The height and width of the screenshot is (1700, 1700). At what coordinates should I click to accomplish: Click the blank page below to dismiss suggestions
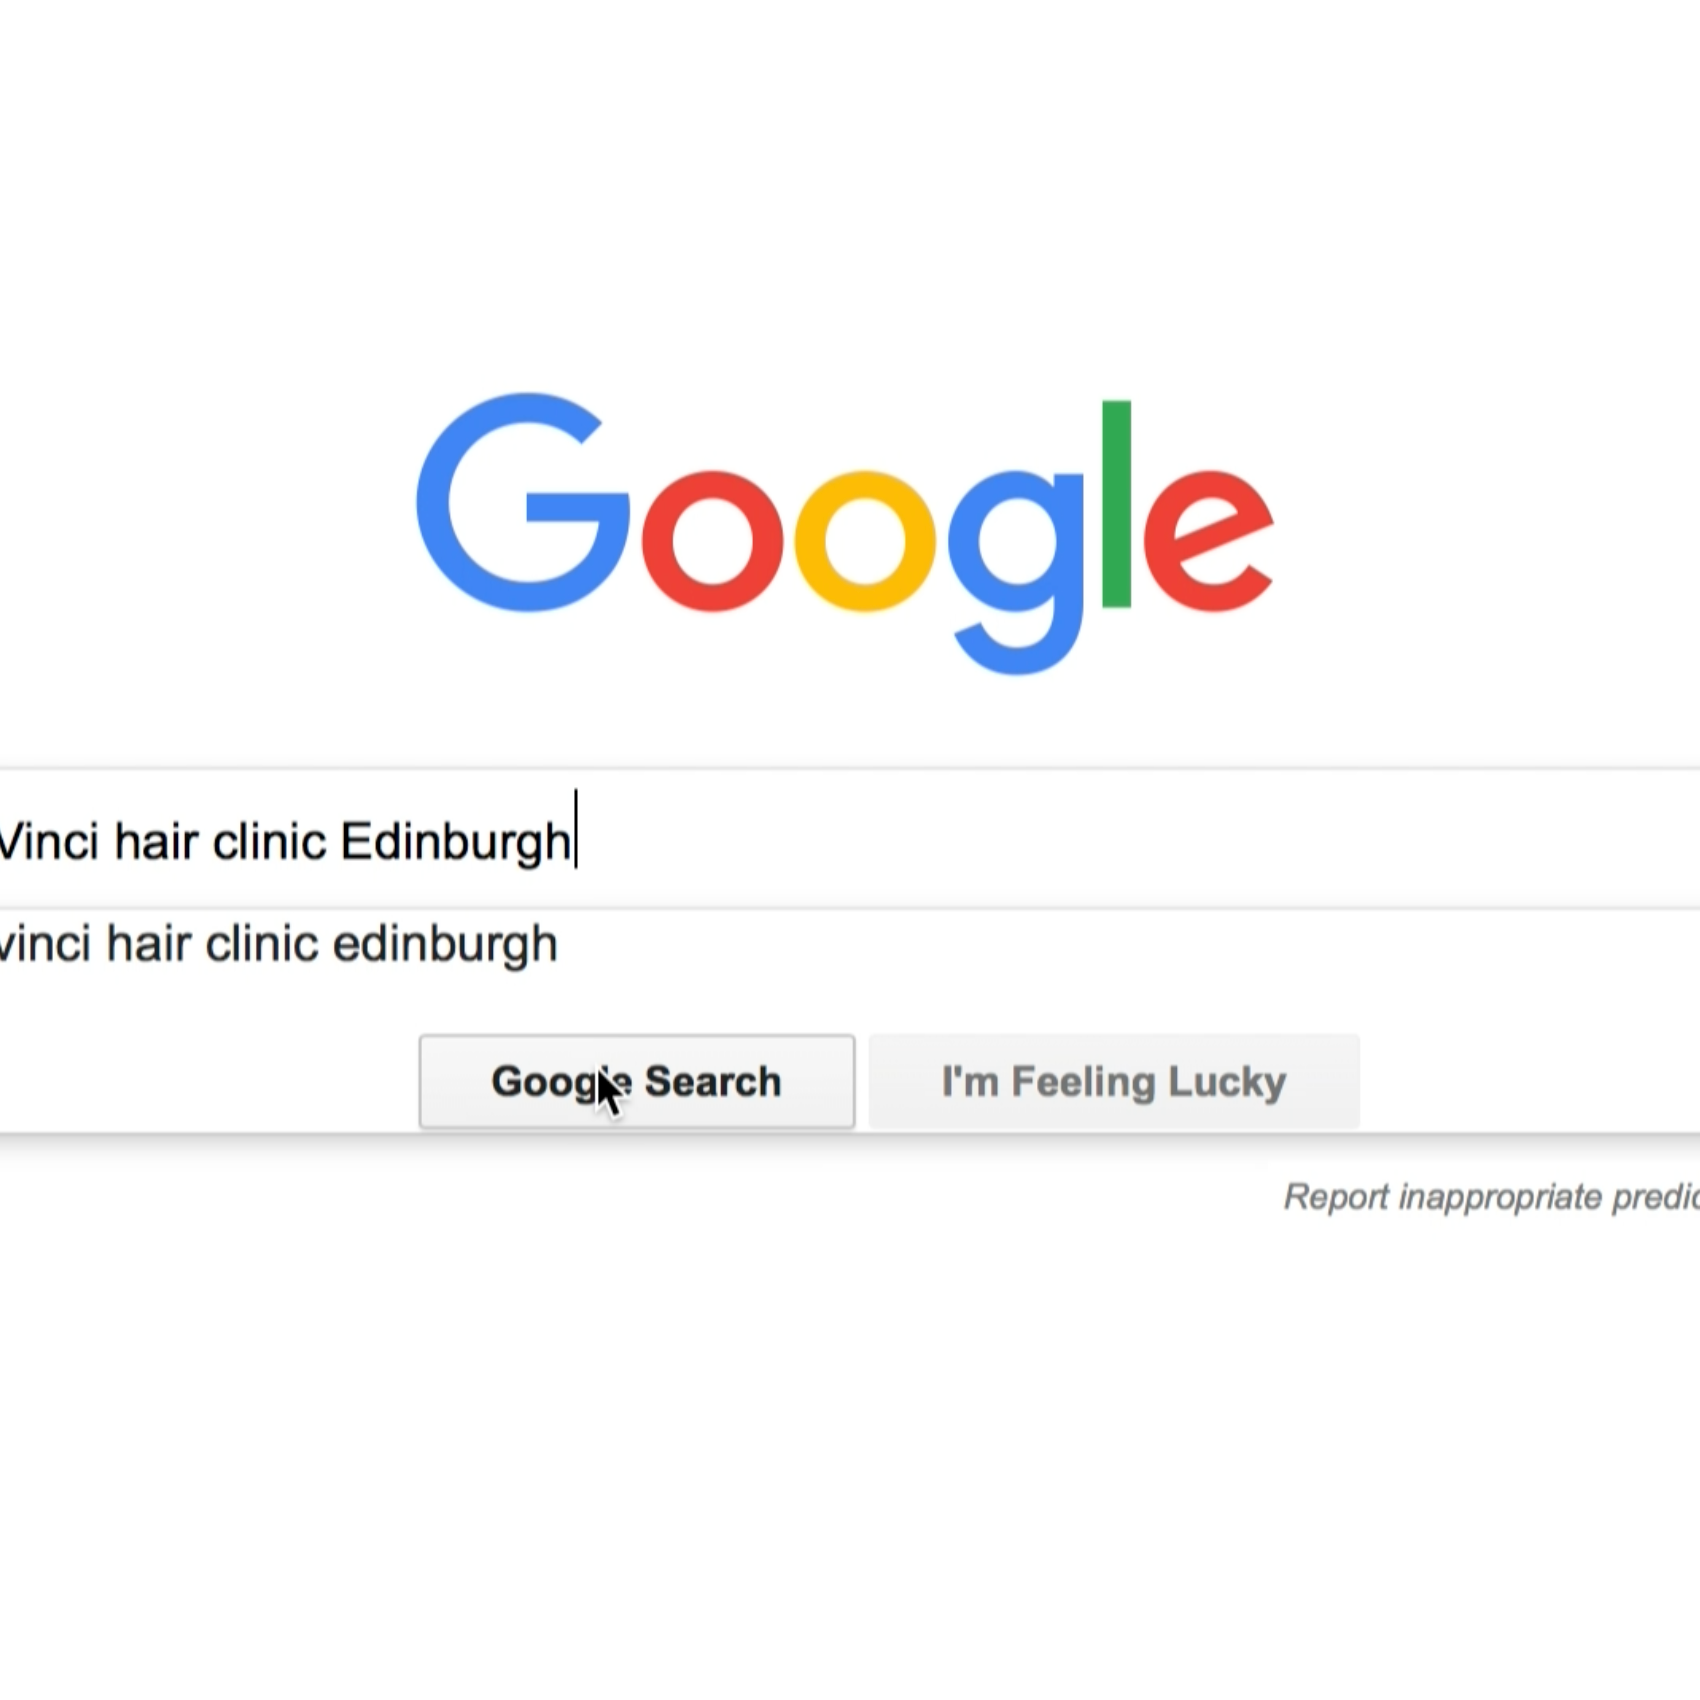click(850, 1450)
